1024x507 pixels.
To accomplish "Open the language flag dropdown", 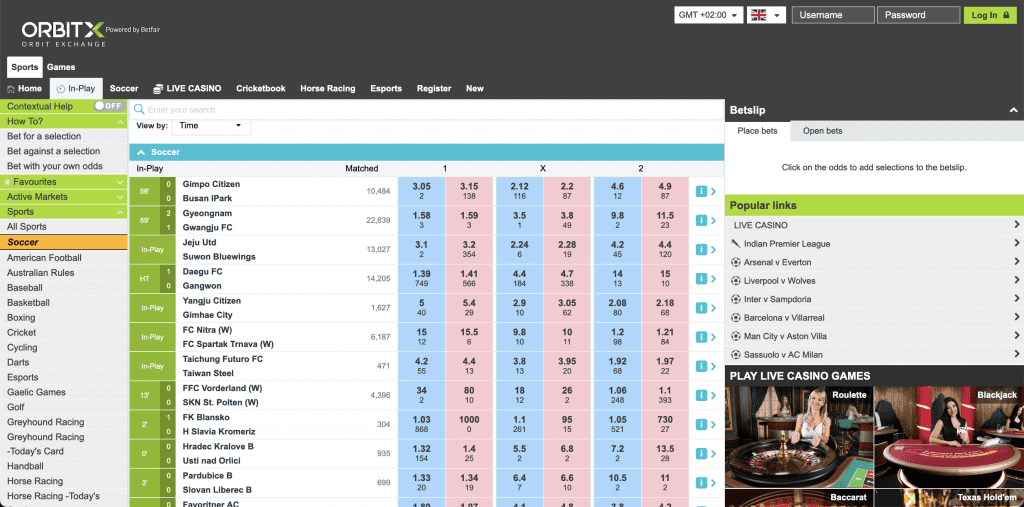I will 765,15.
